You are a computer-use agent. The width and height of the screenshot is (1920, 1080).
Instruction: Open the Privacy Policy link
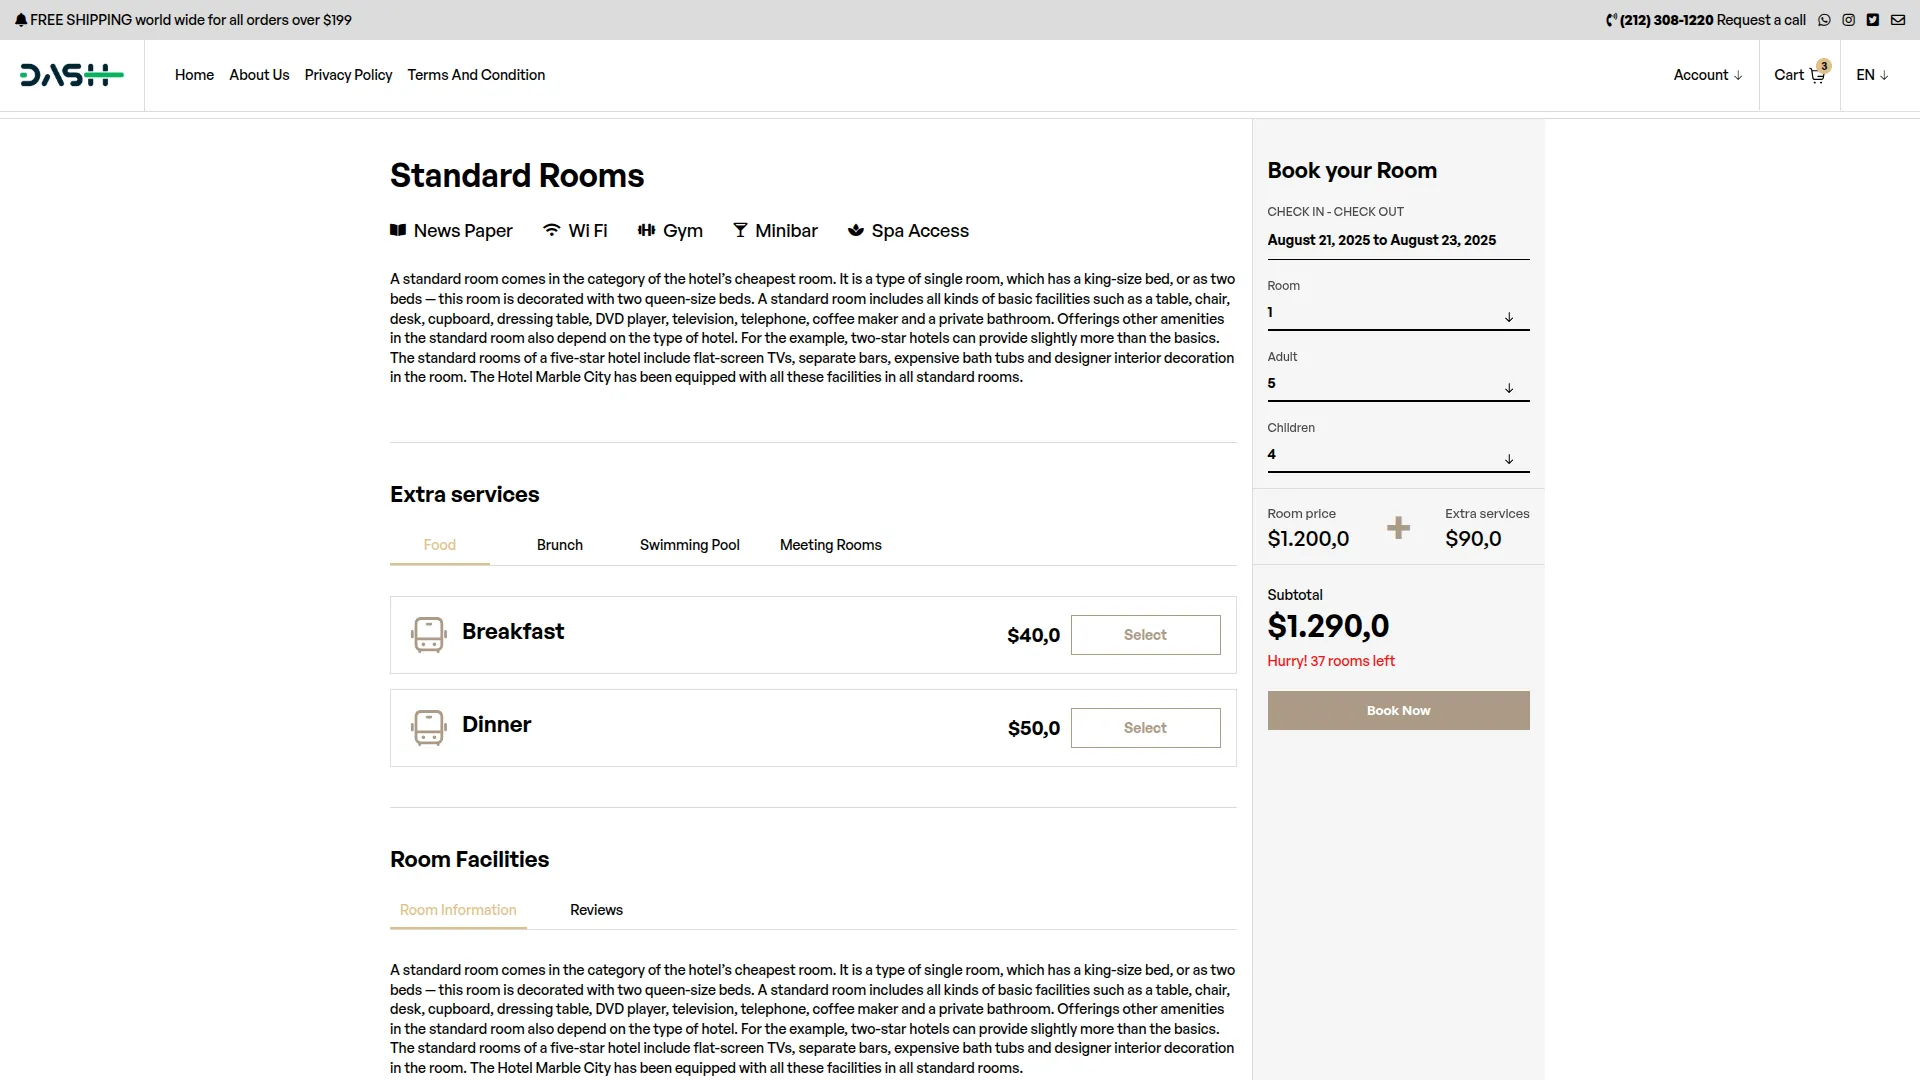tap(348, 75)
